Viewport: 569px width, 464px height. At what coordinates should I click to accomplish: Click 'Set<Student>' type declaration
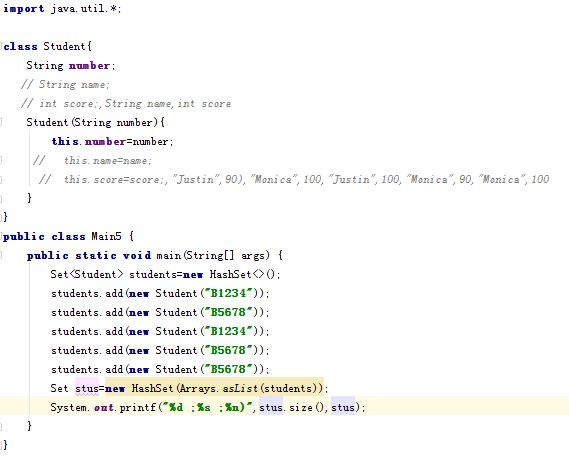[x=87, y=274]
